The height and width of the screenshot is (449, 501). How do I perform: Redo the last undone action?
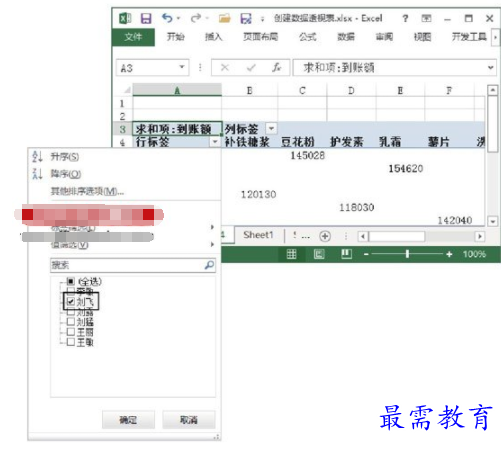click(x=196, y=18)
